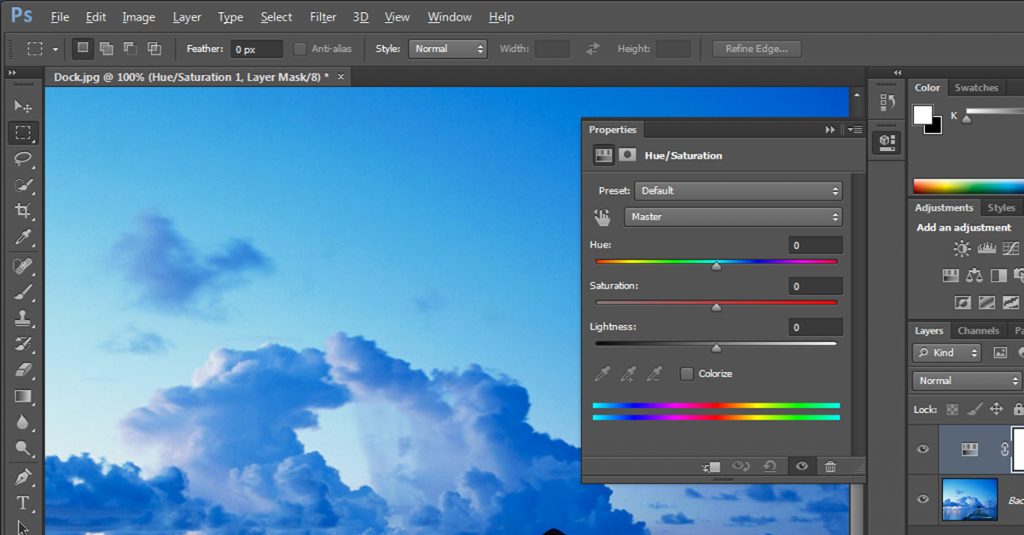1024x535 pixels.
Task: Select the Clone Stamp tool
Action: click(x=23, y=318)
